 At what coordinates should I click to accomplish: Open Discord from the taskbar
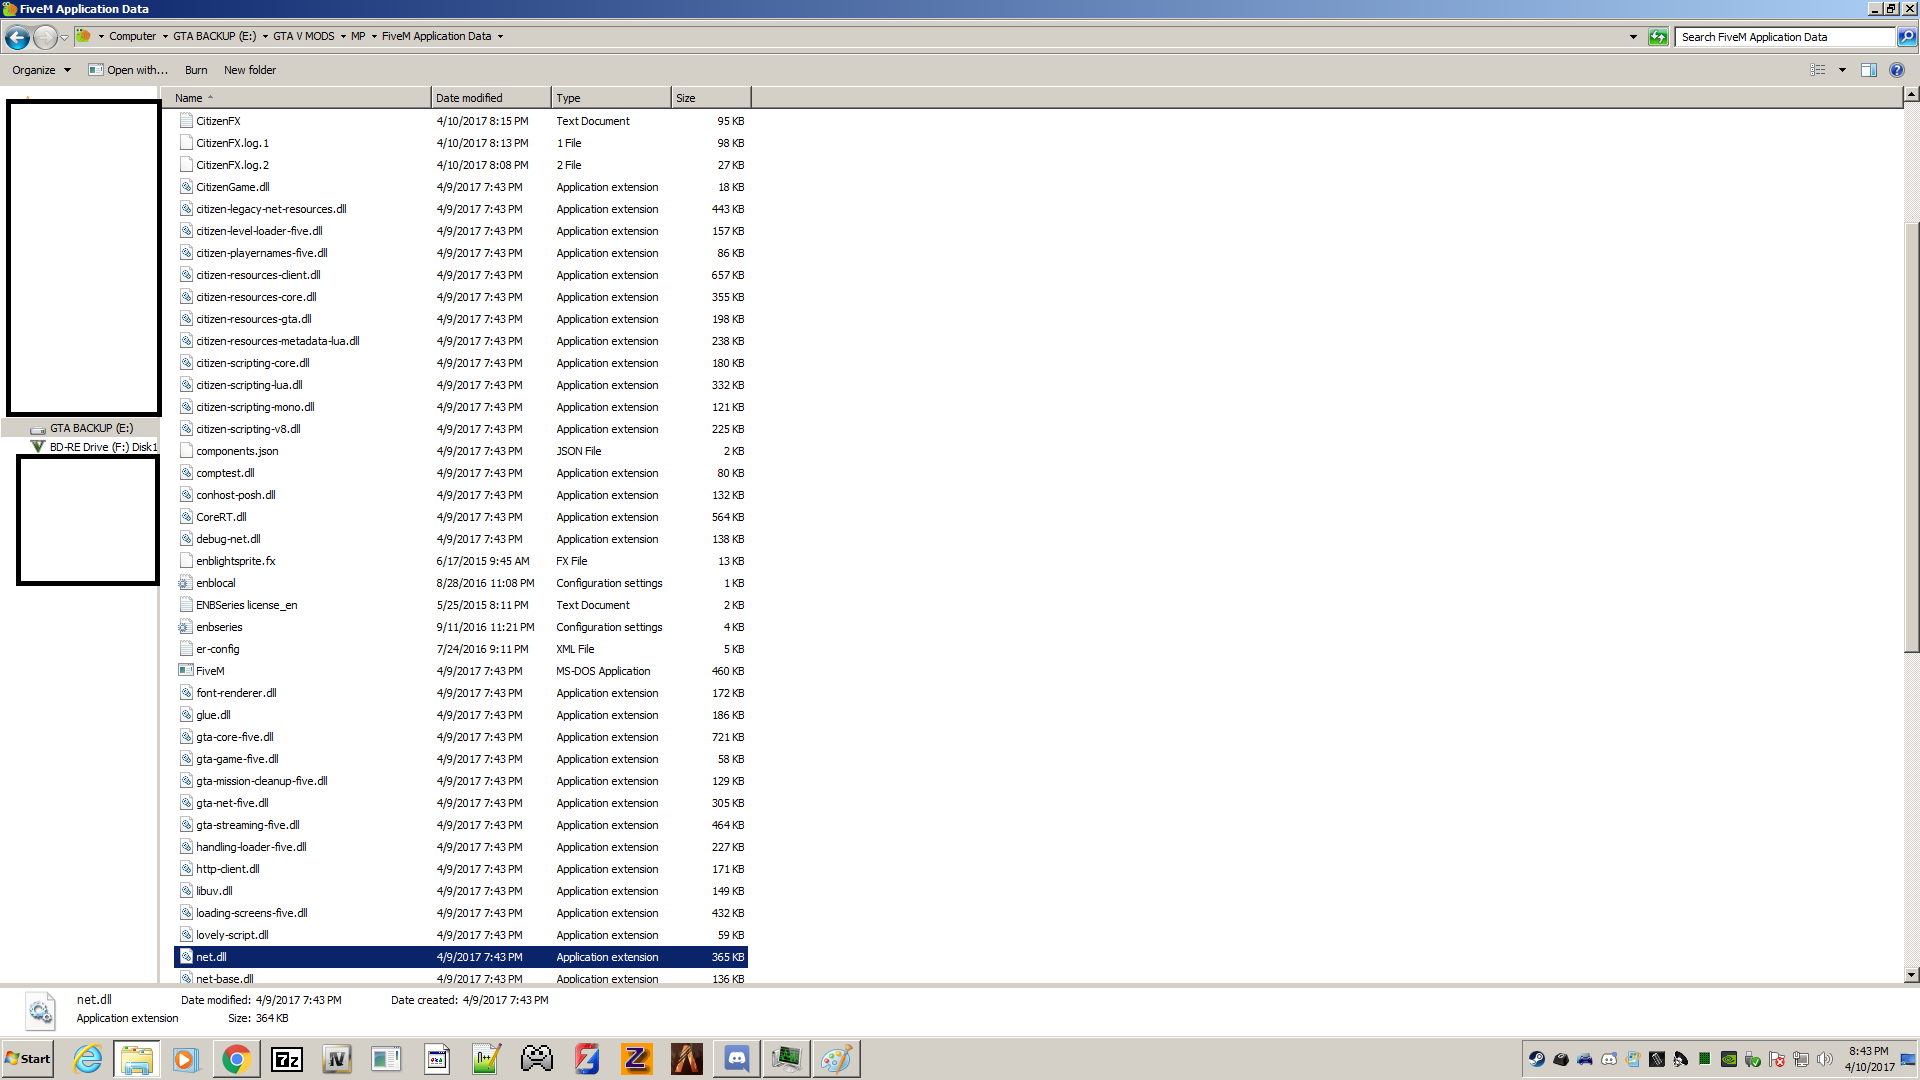click(737, 1059)
